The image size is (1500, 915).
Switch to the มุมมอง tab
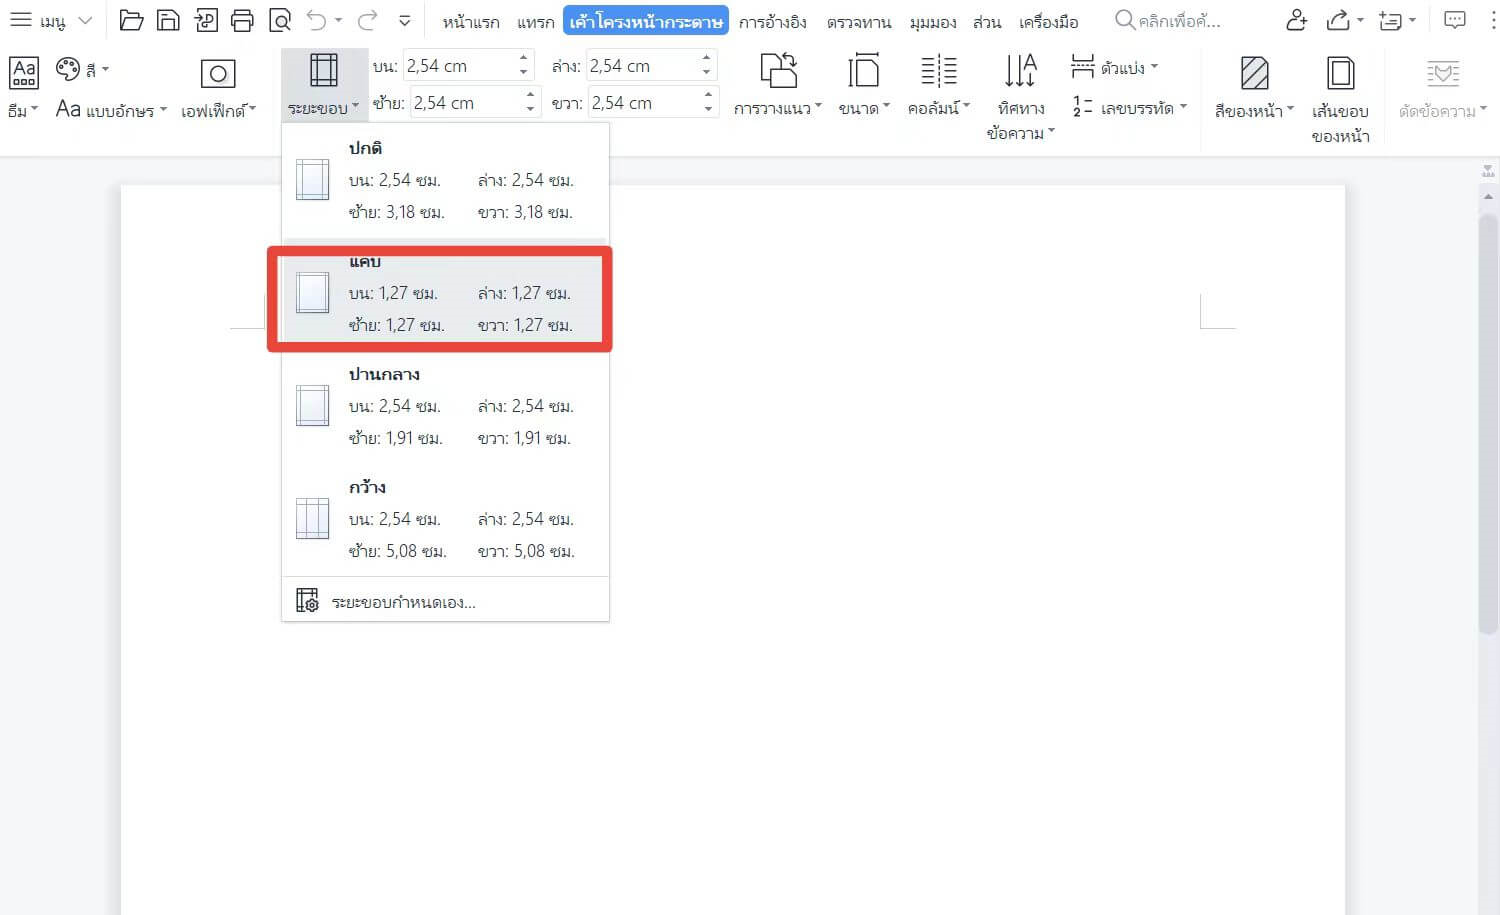(x=933, y=21)
